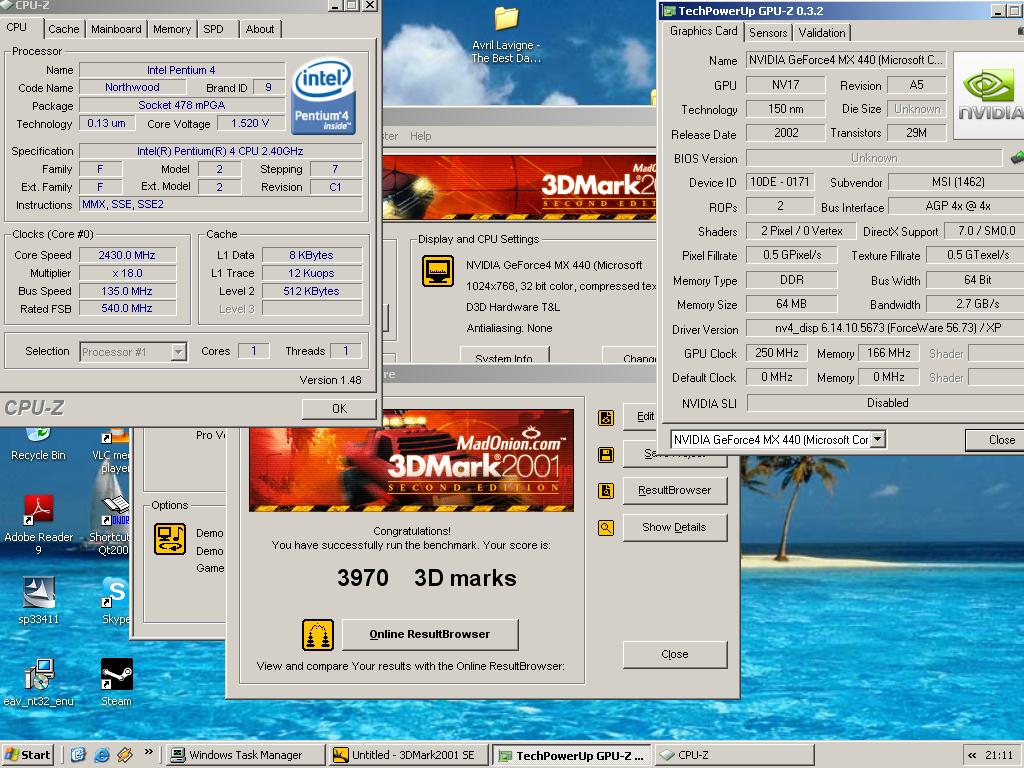Open the Processor #1 selection dropdown
The height and width of the screenshot is (768, 1024).
pos(178,352)
